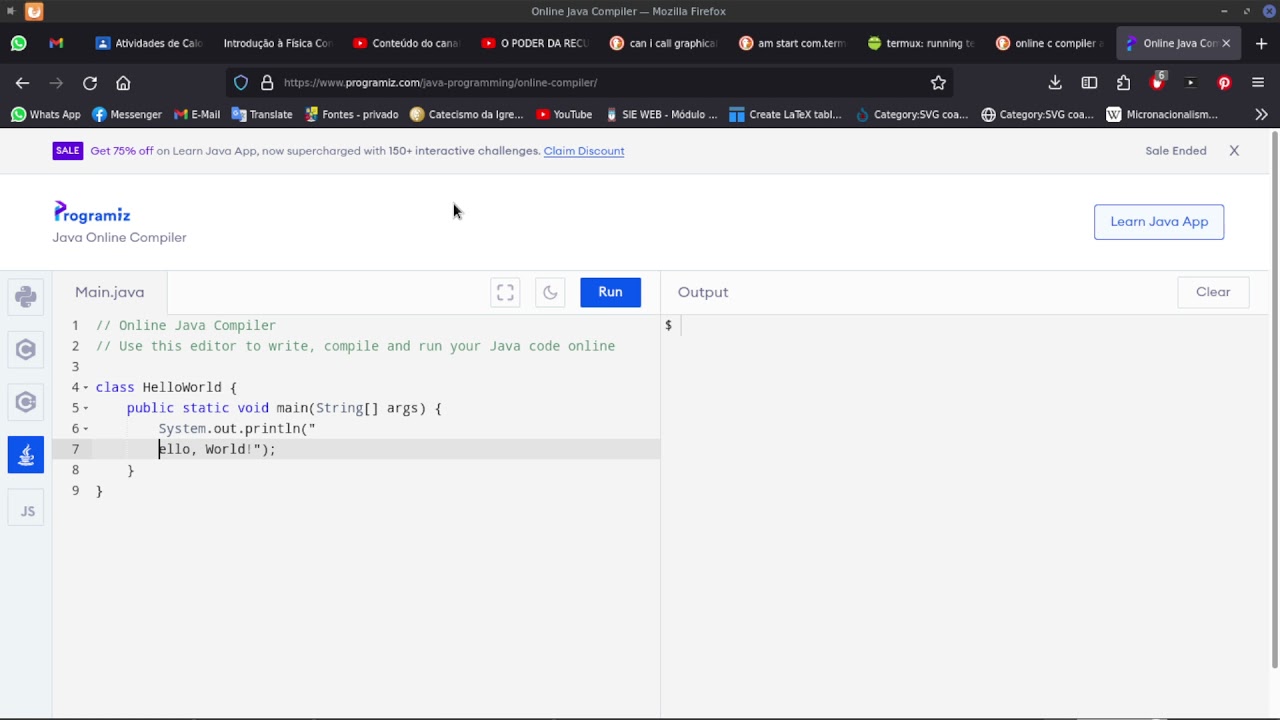Bookmark this page with star
Viewport: 1280px width, 720px height.
(x=938, y=83)
